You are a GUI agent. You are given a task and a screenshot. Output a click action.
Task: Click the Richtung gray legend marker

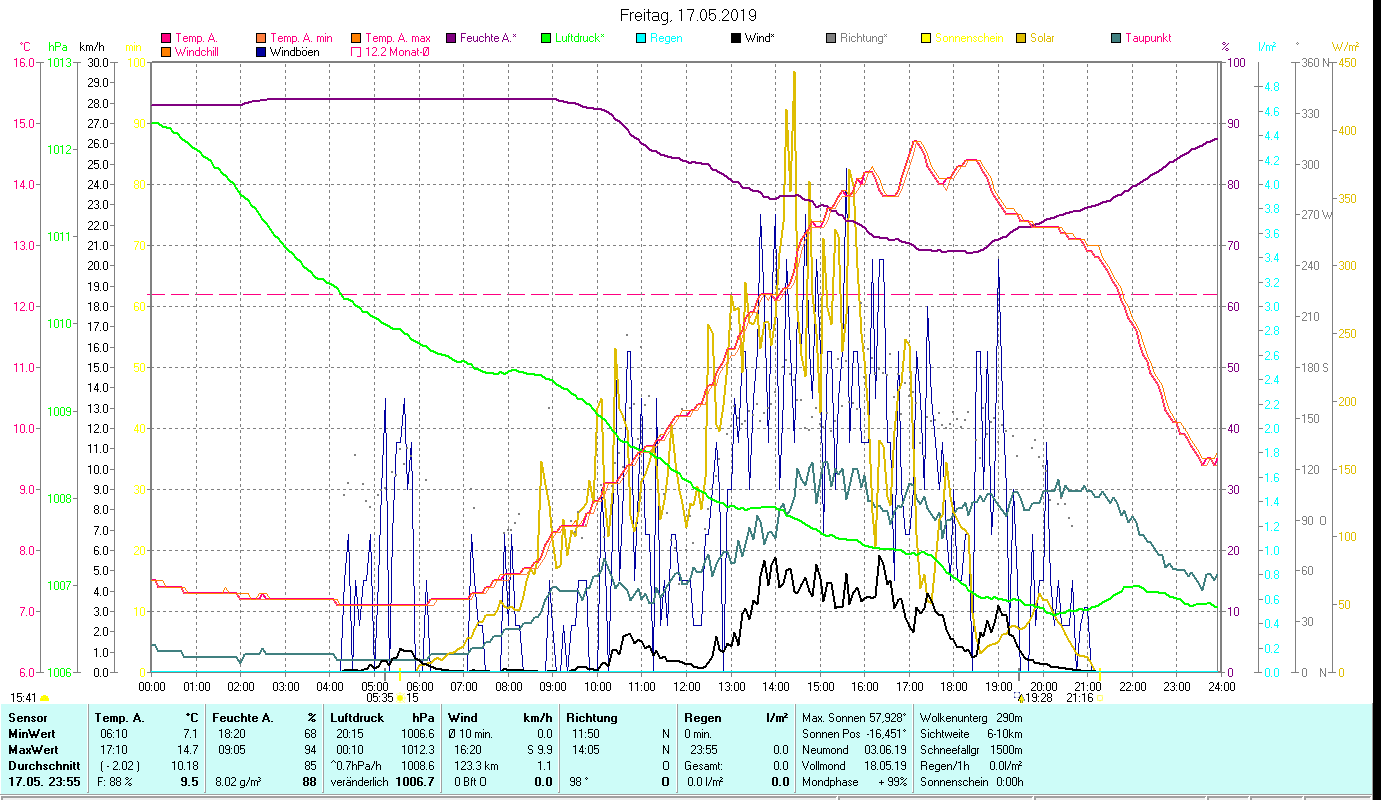(830, 39)
